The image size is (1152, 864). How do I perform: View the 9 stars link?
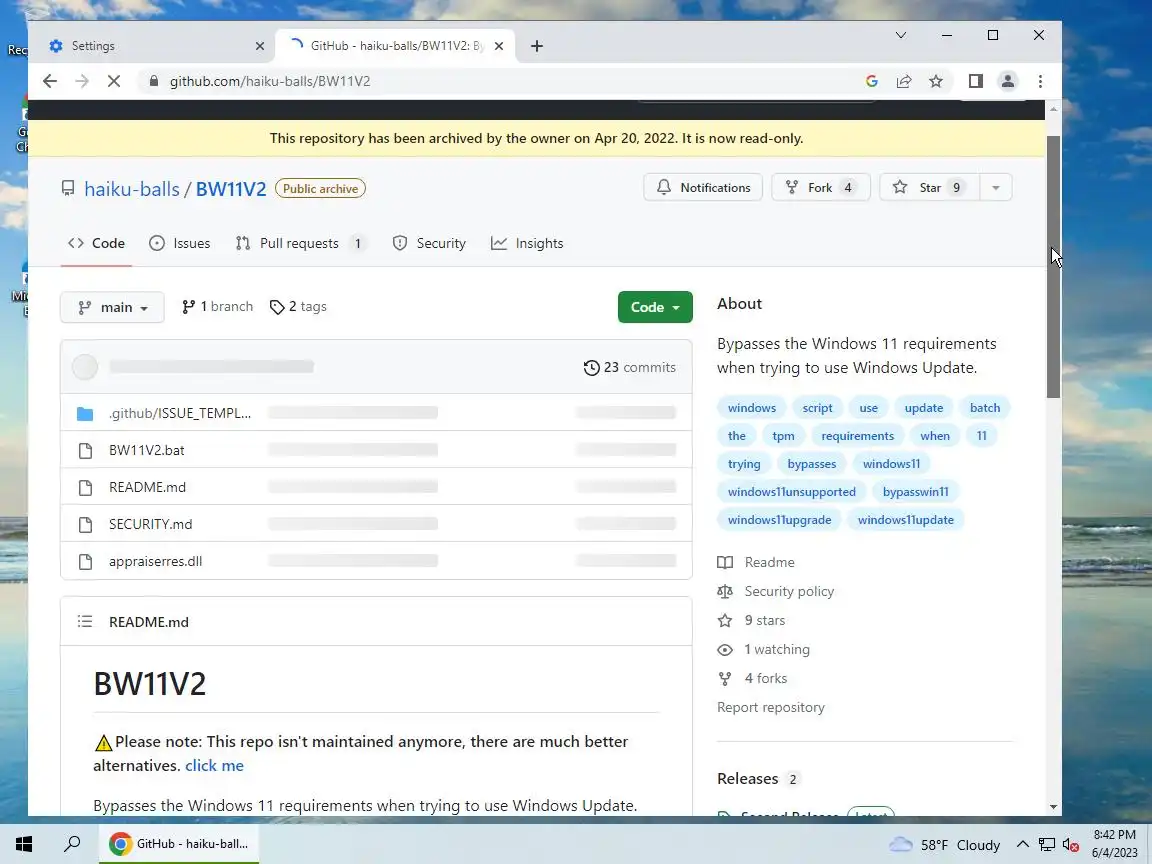[752, 621]
